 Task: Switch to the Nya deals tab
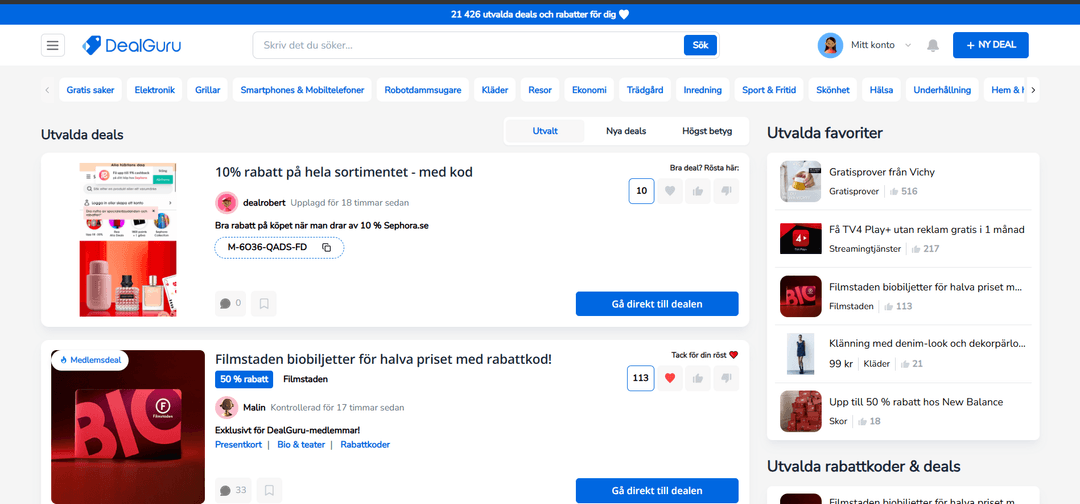[626, 131]
